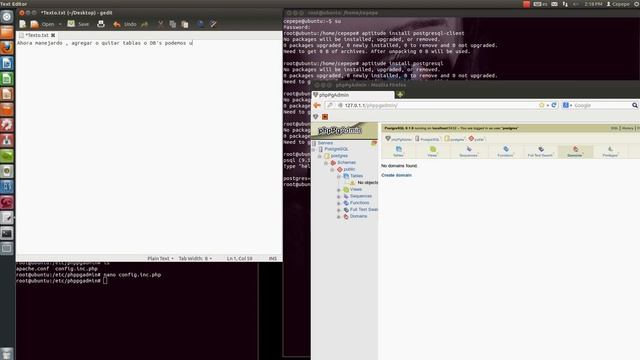
Task: Open Ubuntu Software Center from the launcher
Action: [7, 109]
